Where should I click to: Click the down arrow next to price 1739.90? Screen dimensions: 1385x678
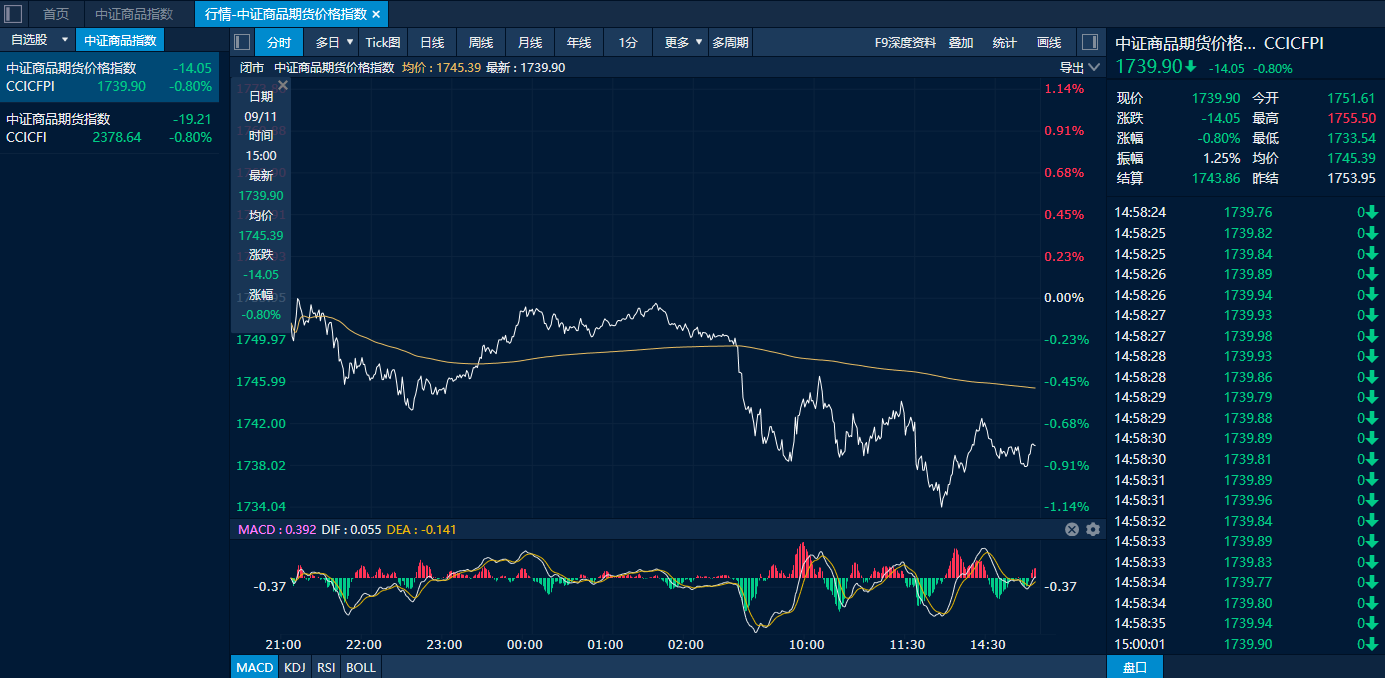click(1191, 66)
